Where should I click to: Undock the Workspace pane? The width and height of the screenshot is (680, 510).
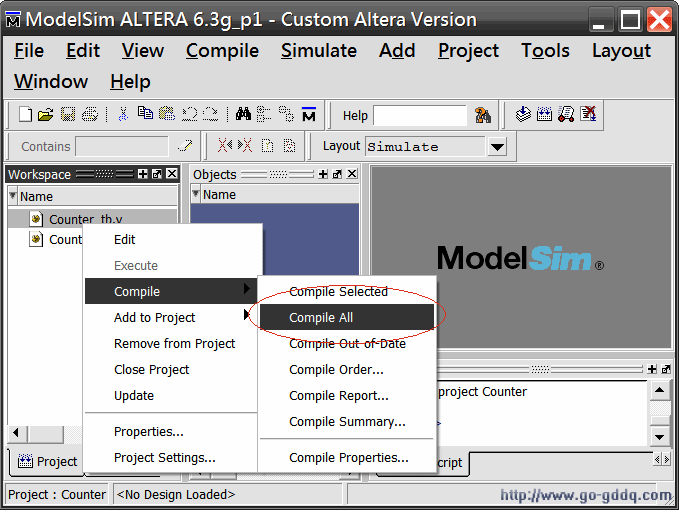pos(157,174)
